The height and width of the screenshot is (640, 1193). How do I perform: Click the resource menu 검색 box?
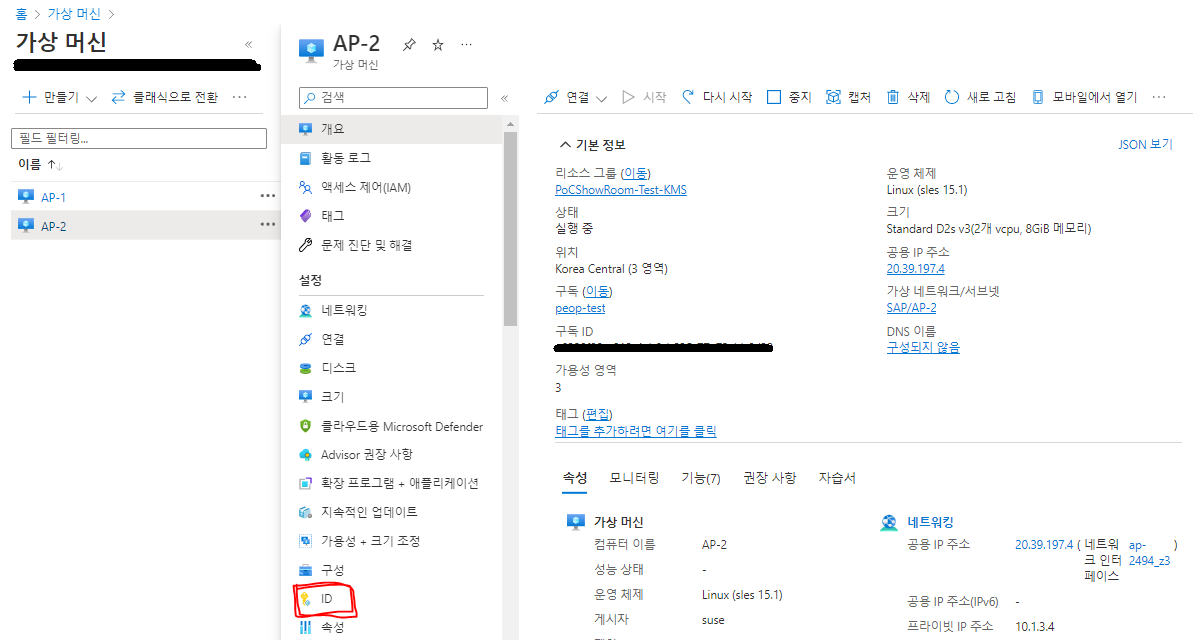point(393,97)
